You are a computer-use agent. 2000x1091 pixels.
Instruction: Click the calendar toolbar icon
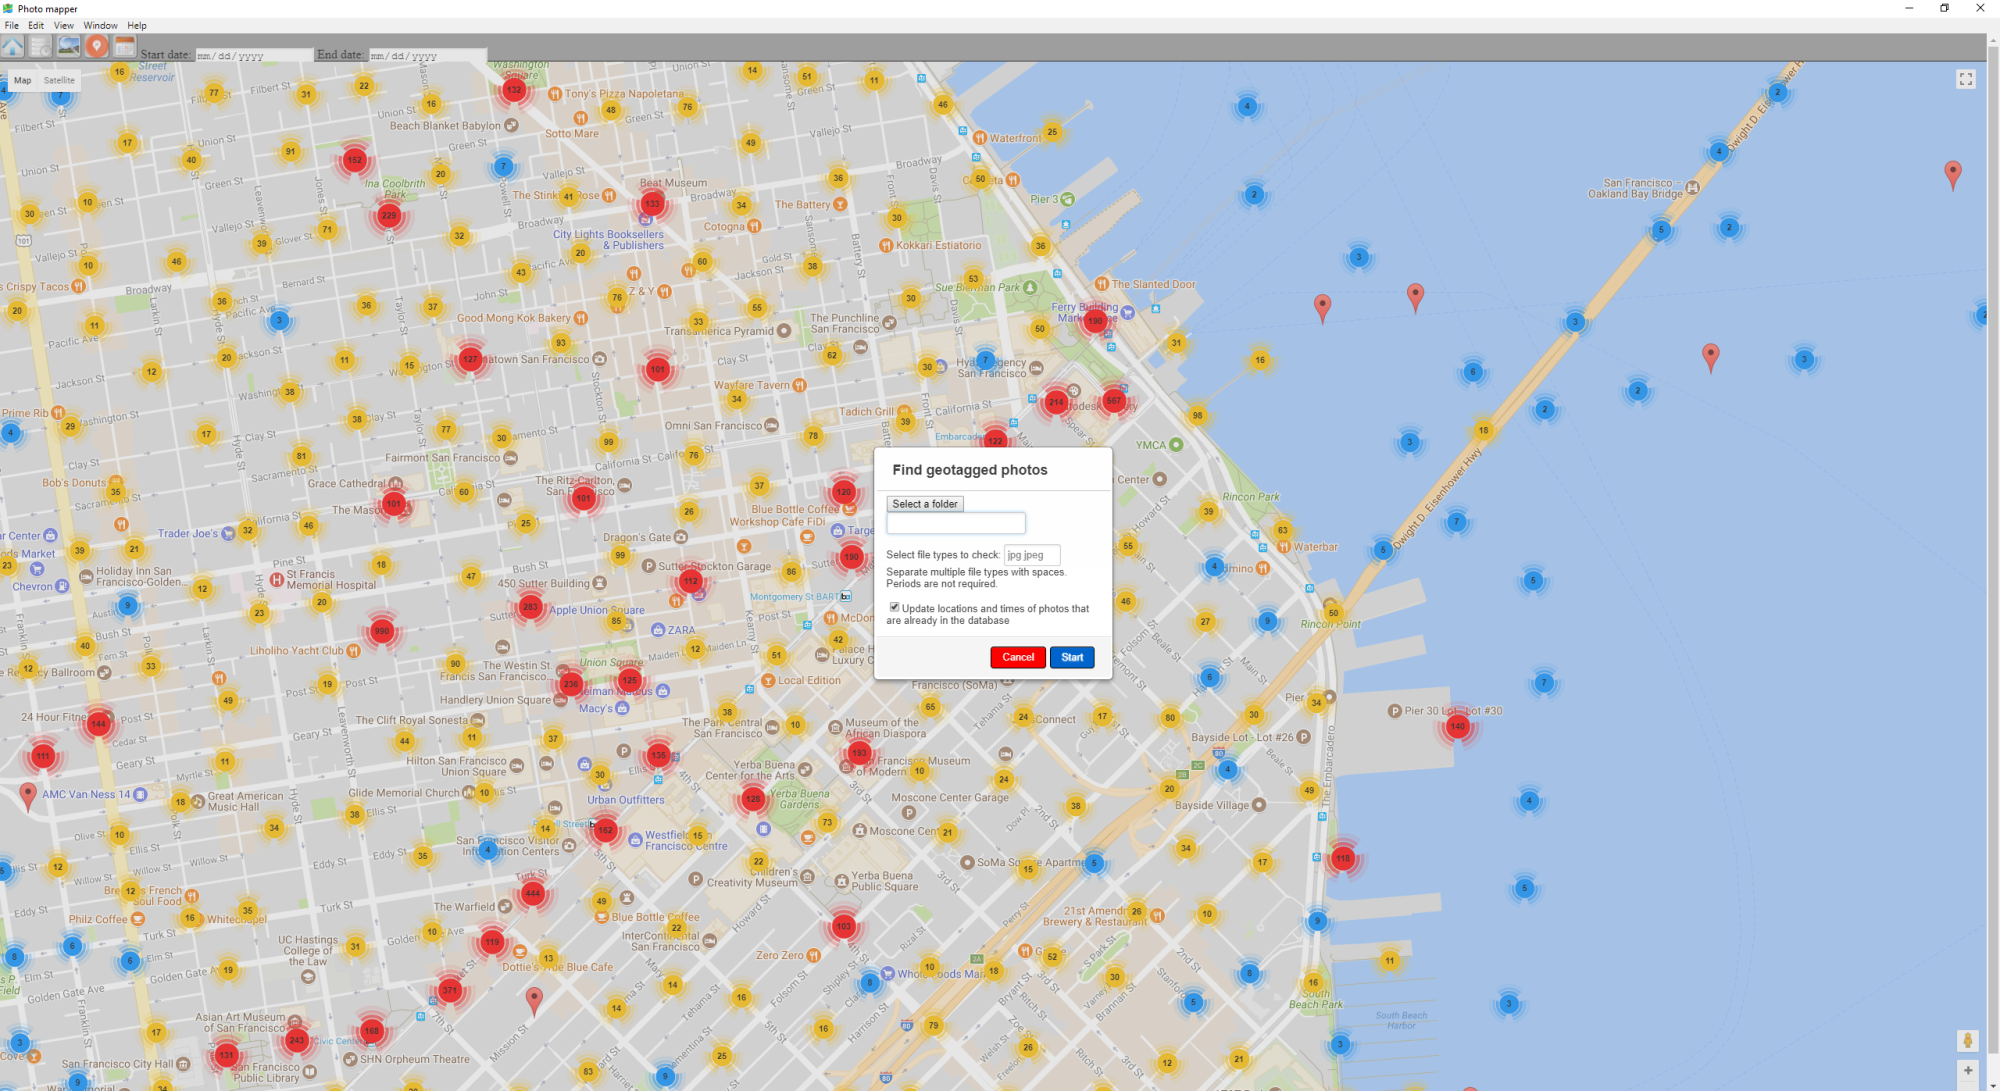pyautogui.click(x=125, y=47)
